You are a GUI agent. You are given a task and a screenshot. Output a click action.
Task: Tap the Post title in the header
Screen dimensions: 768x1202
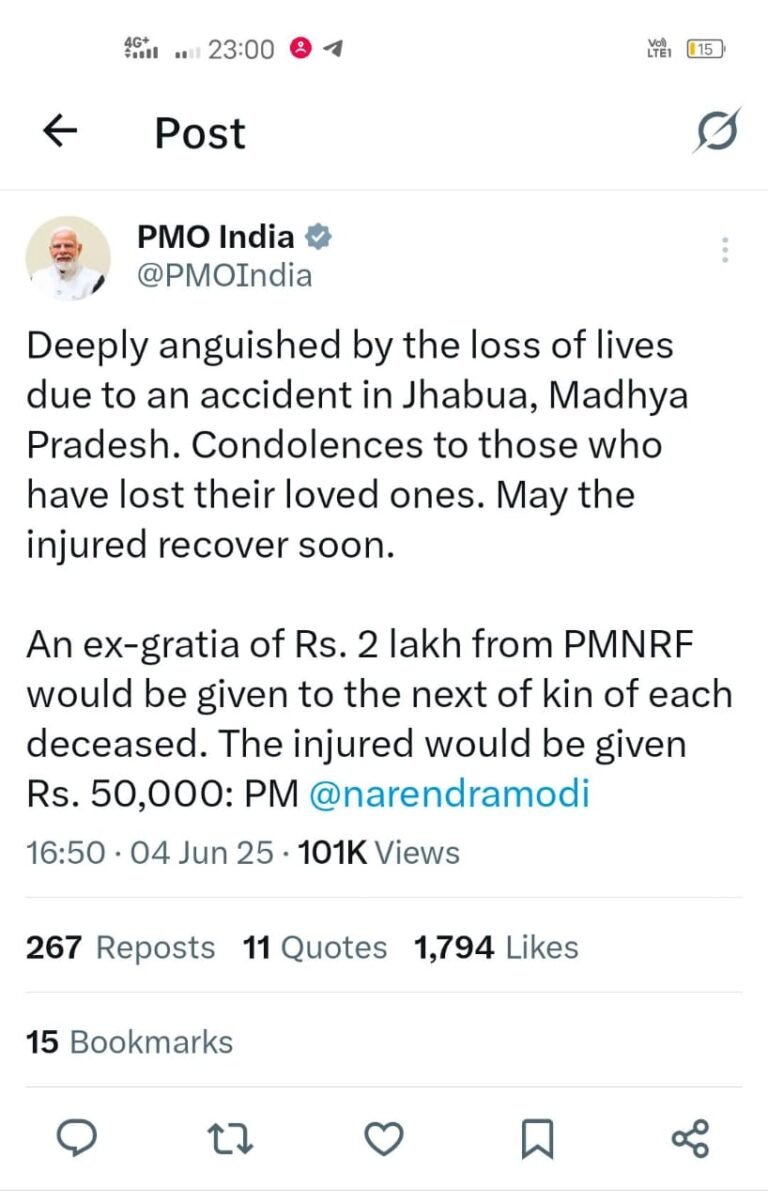[198, 132]
